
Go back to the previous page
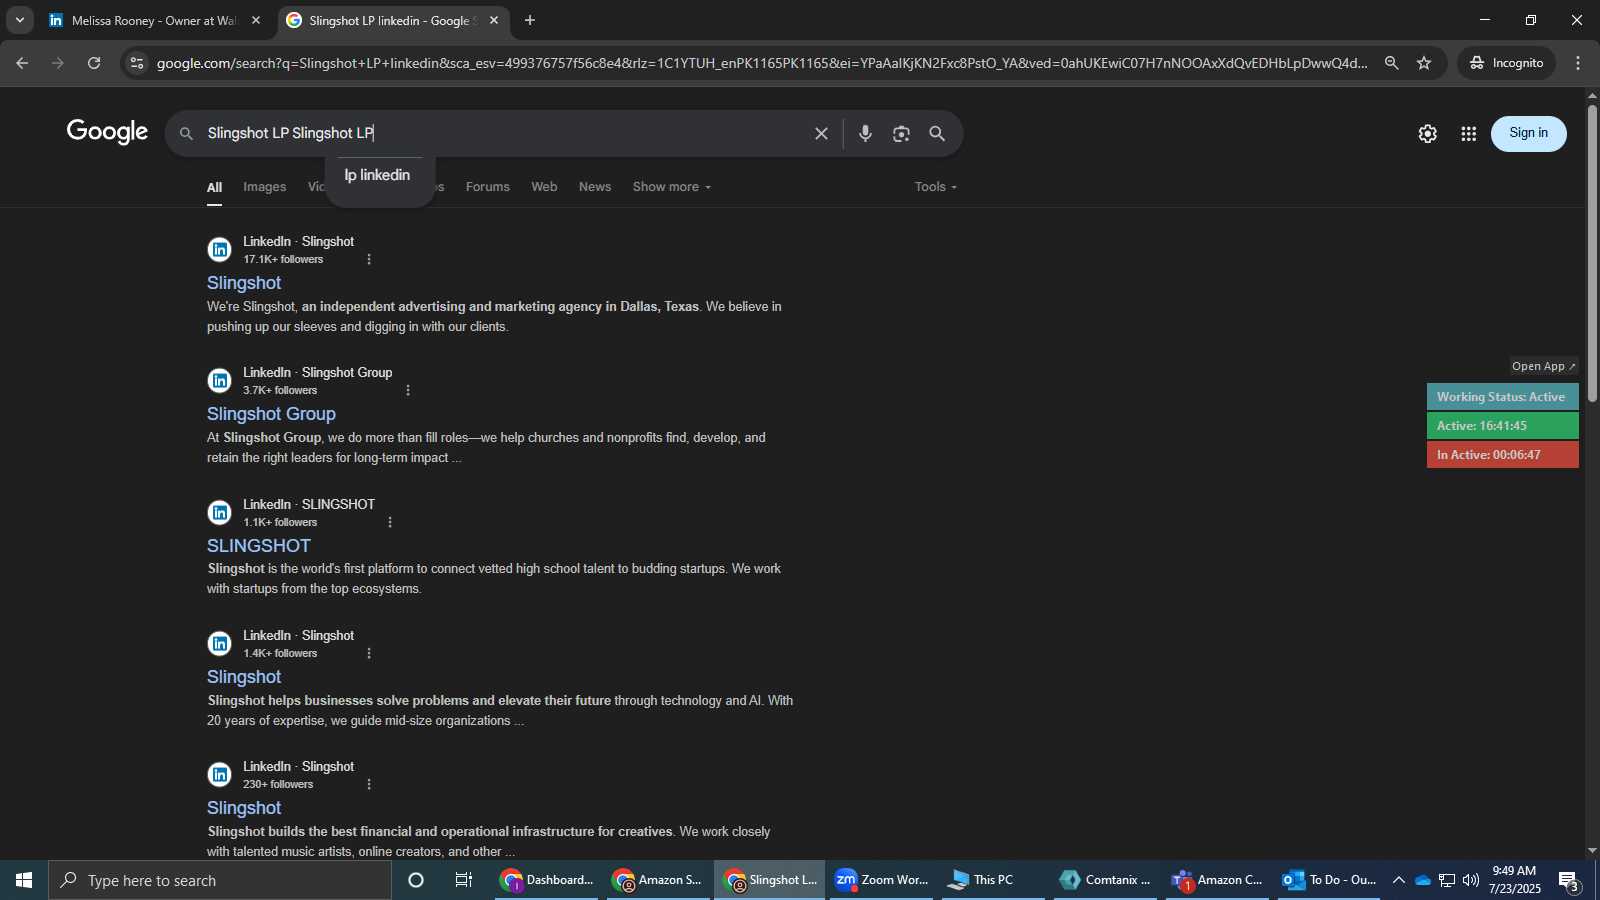(x=22, y=63)
